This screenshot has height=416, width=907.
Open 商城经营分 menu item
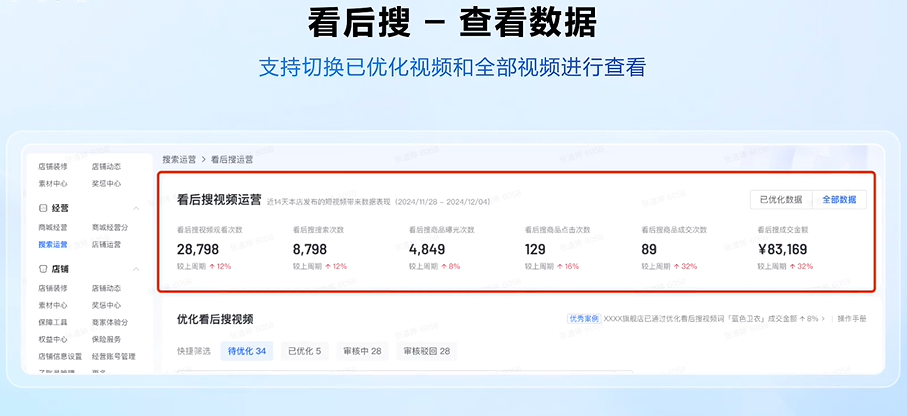click(109, 228)
